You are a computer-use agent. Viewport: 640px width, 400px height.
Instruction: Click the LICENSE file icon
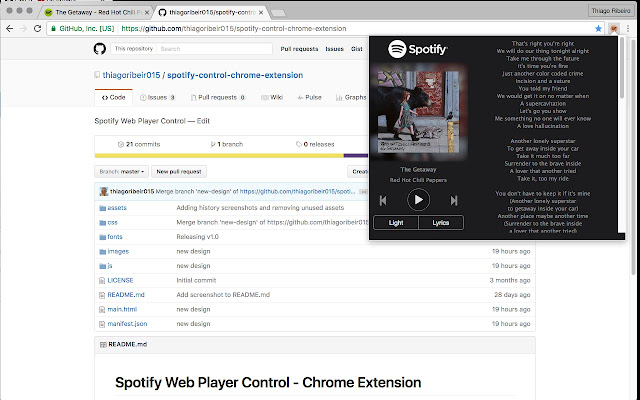point(102,281)
